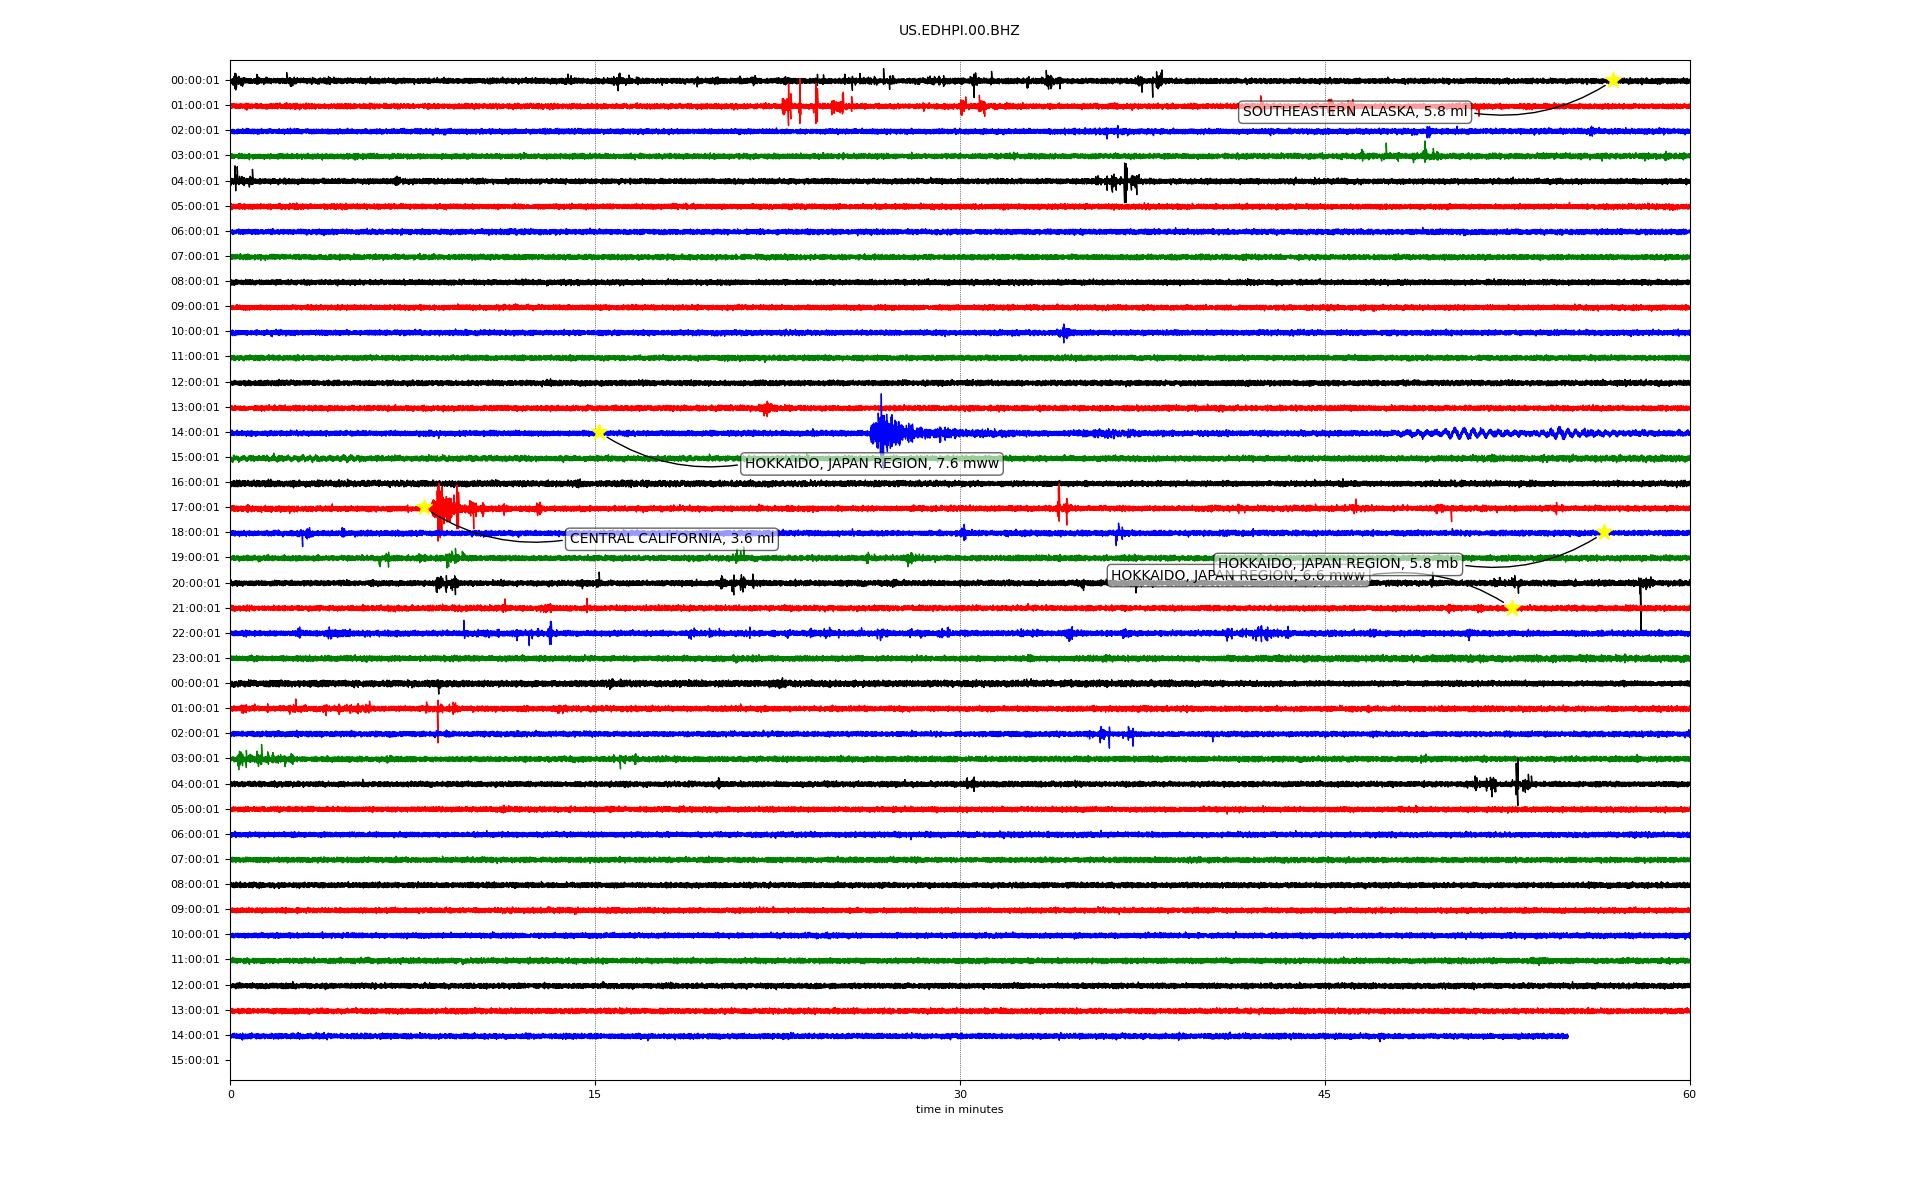Click the first 17:00:01 trace time label
This screenshot has width=1920, height=1200.
coord(195,507)
